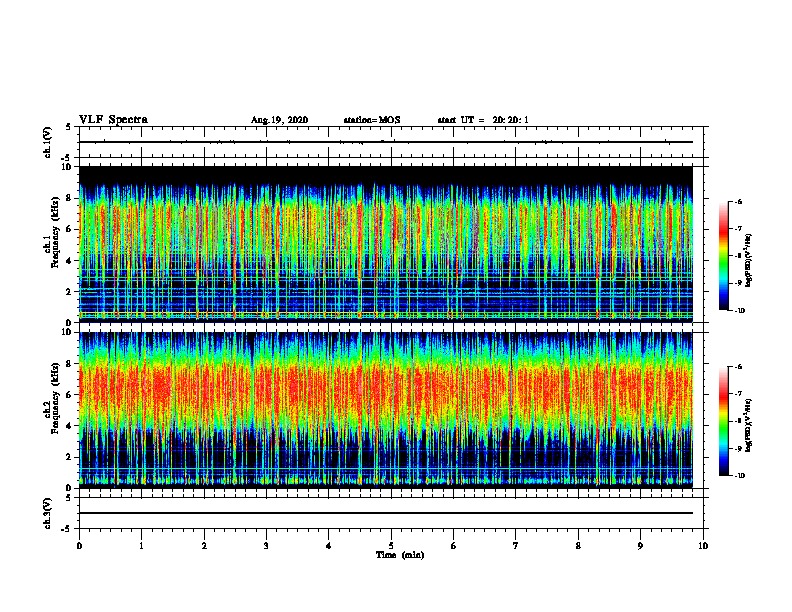
Task: Click tick label "3" on the time axis
Action: [266, 546]
